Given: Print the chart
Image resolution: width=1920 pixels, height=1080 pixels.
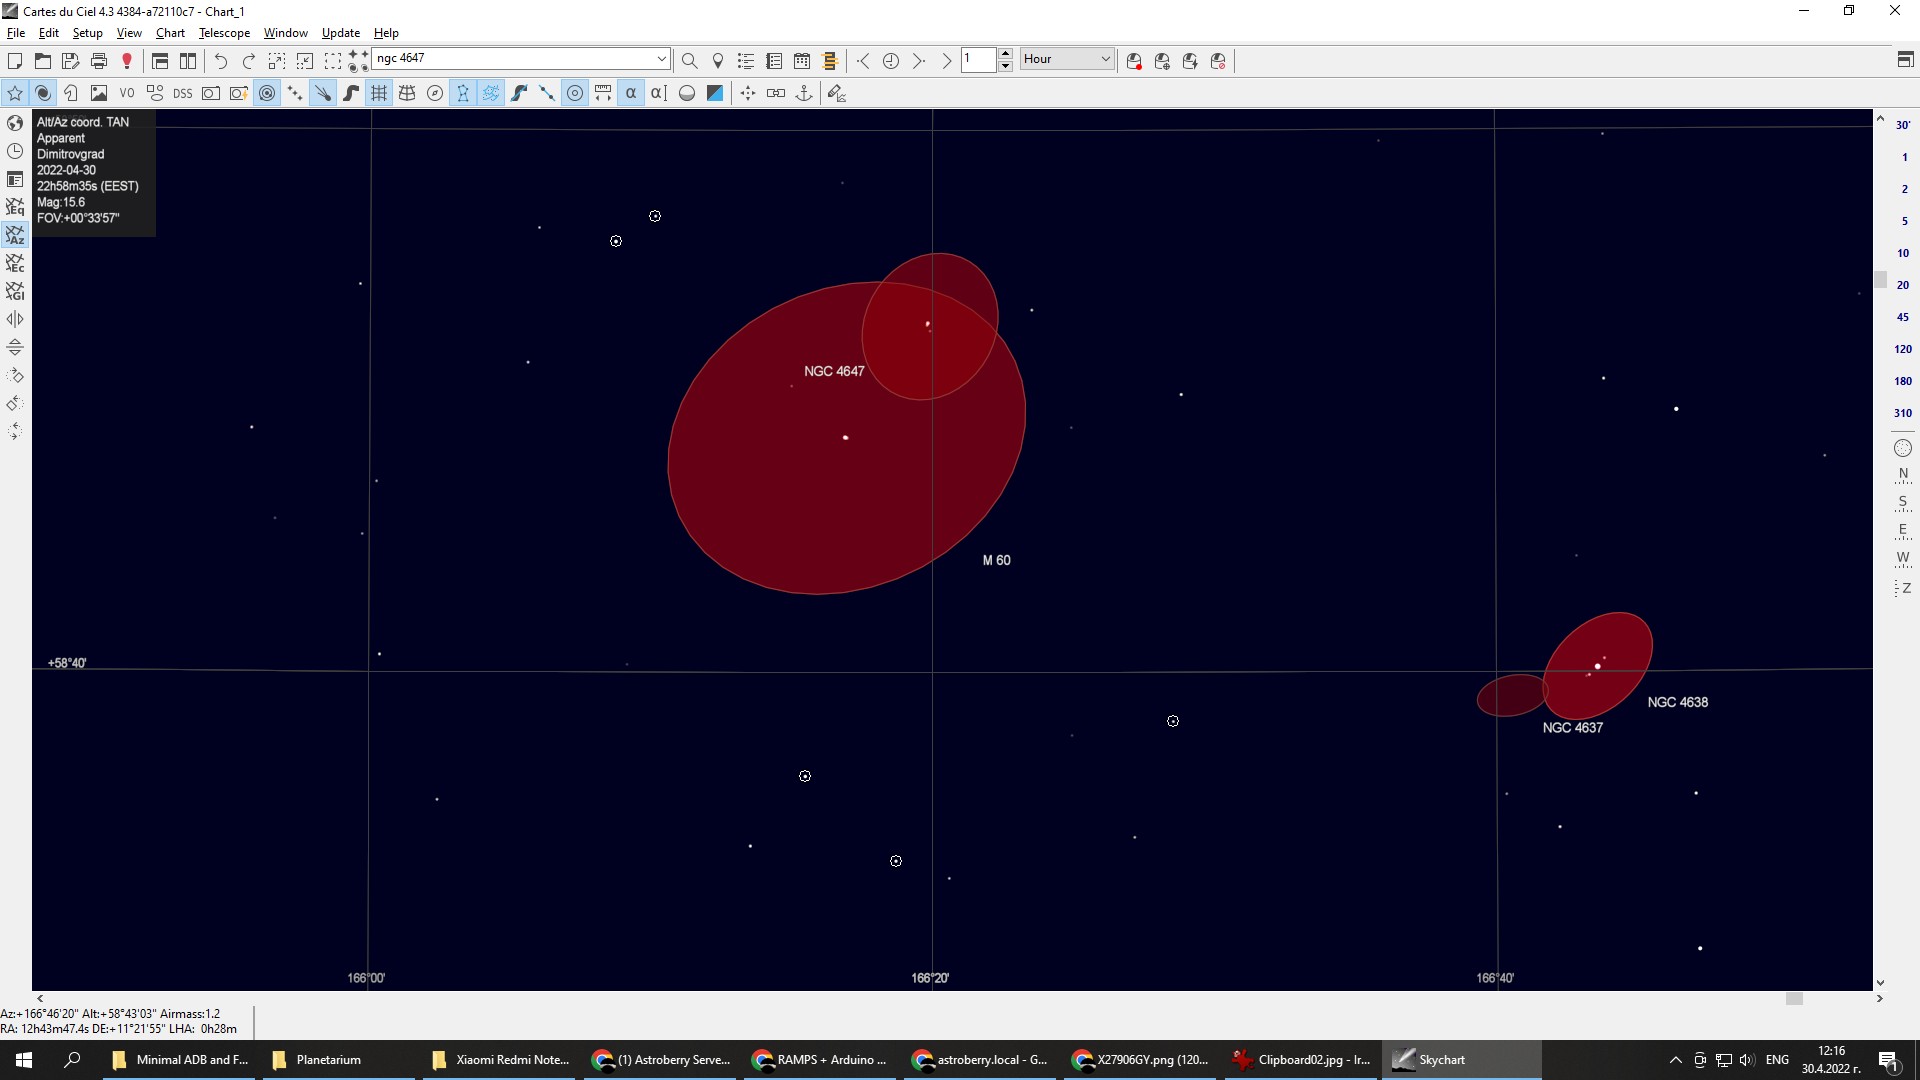Looking at the screenshot, I should pos(99,61).
